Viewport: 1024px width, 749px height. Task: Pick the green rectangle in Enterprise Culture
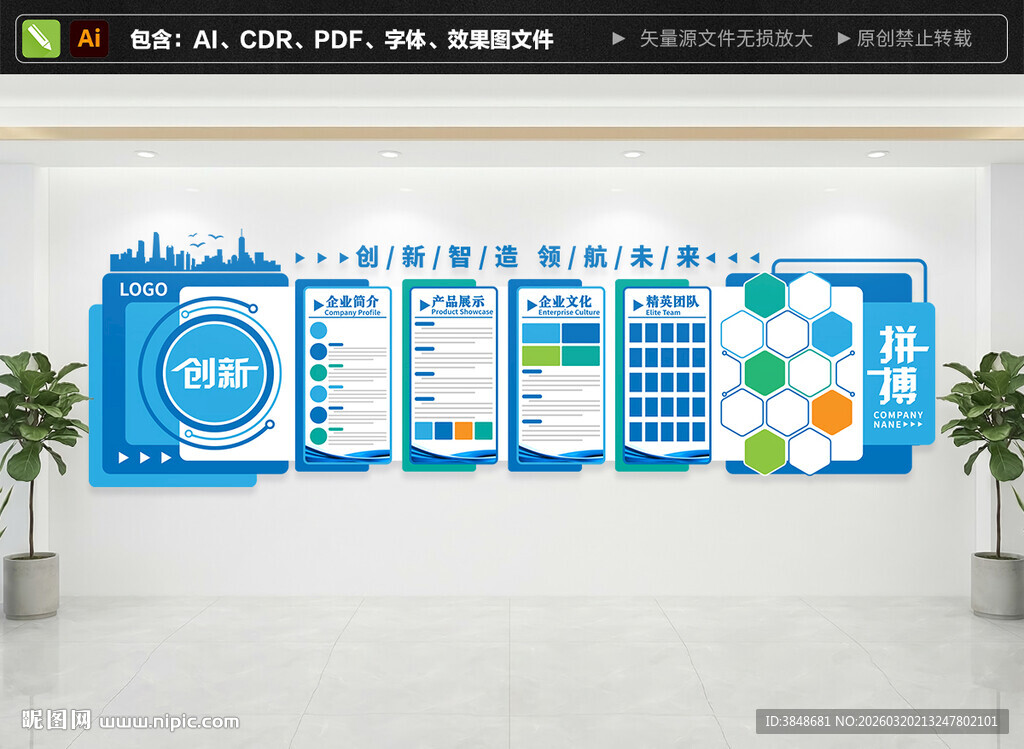coord(541,356)
